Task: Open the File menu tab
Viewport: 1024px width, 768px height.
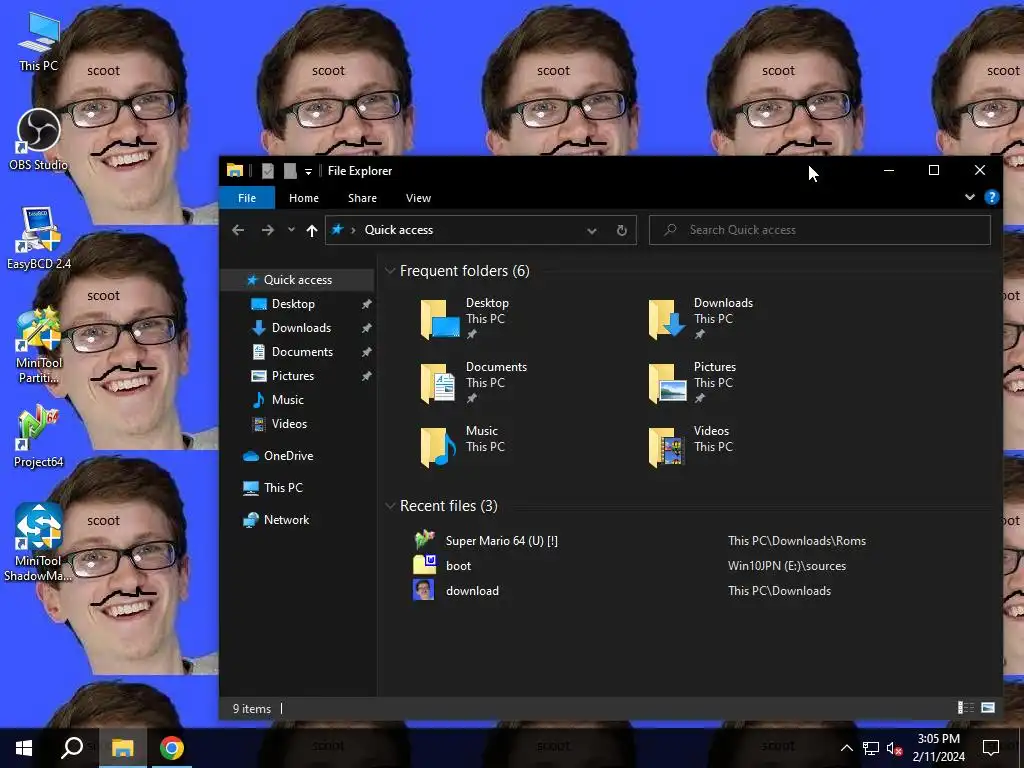Action: click(x=247, y=198)
